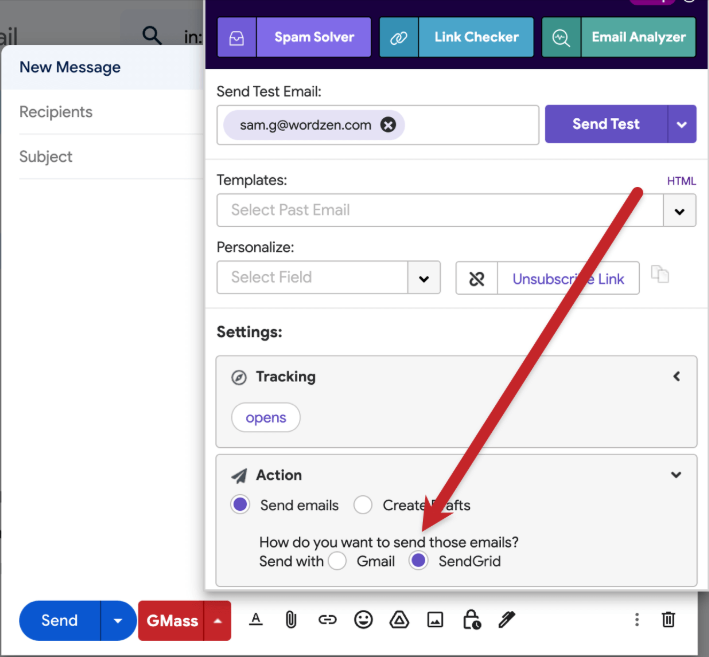The image size is (709, 657).
Task: Open text formatting options
Action: 256,619
